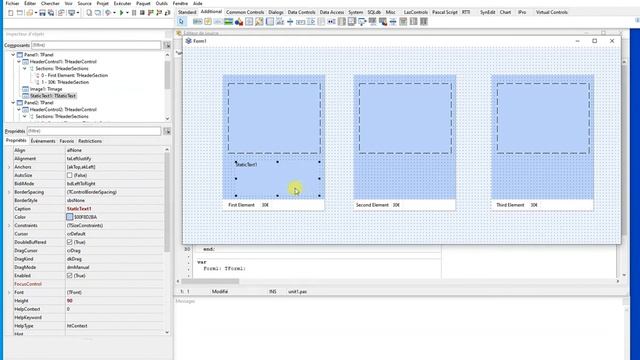Pause the running program
The height and width of the screenshot is (360, 640).
pyautogui.click(x=134, y=13)
